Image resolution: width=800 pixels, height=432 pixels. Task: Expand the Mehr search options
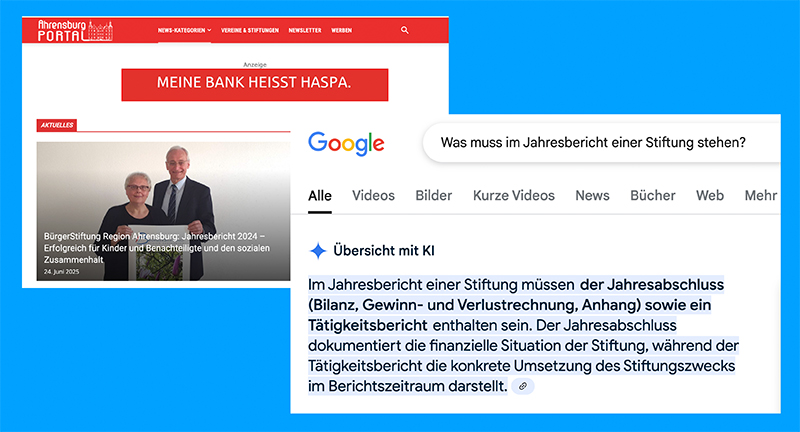coord(761,195)
